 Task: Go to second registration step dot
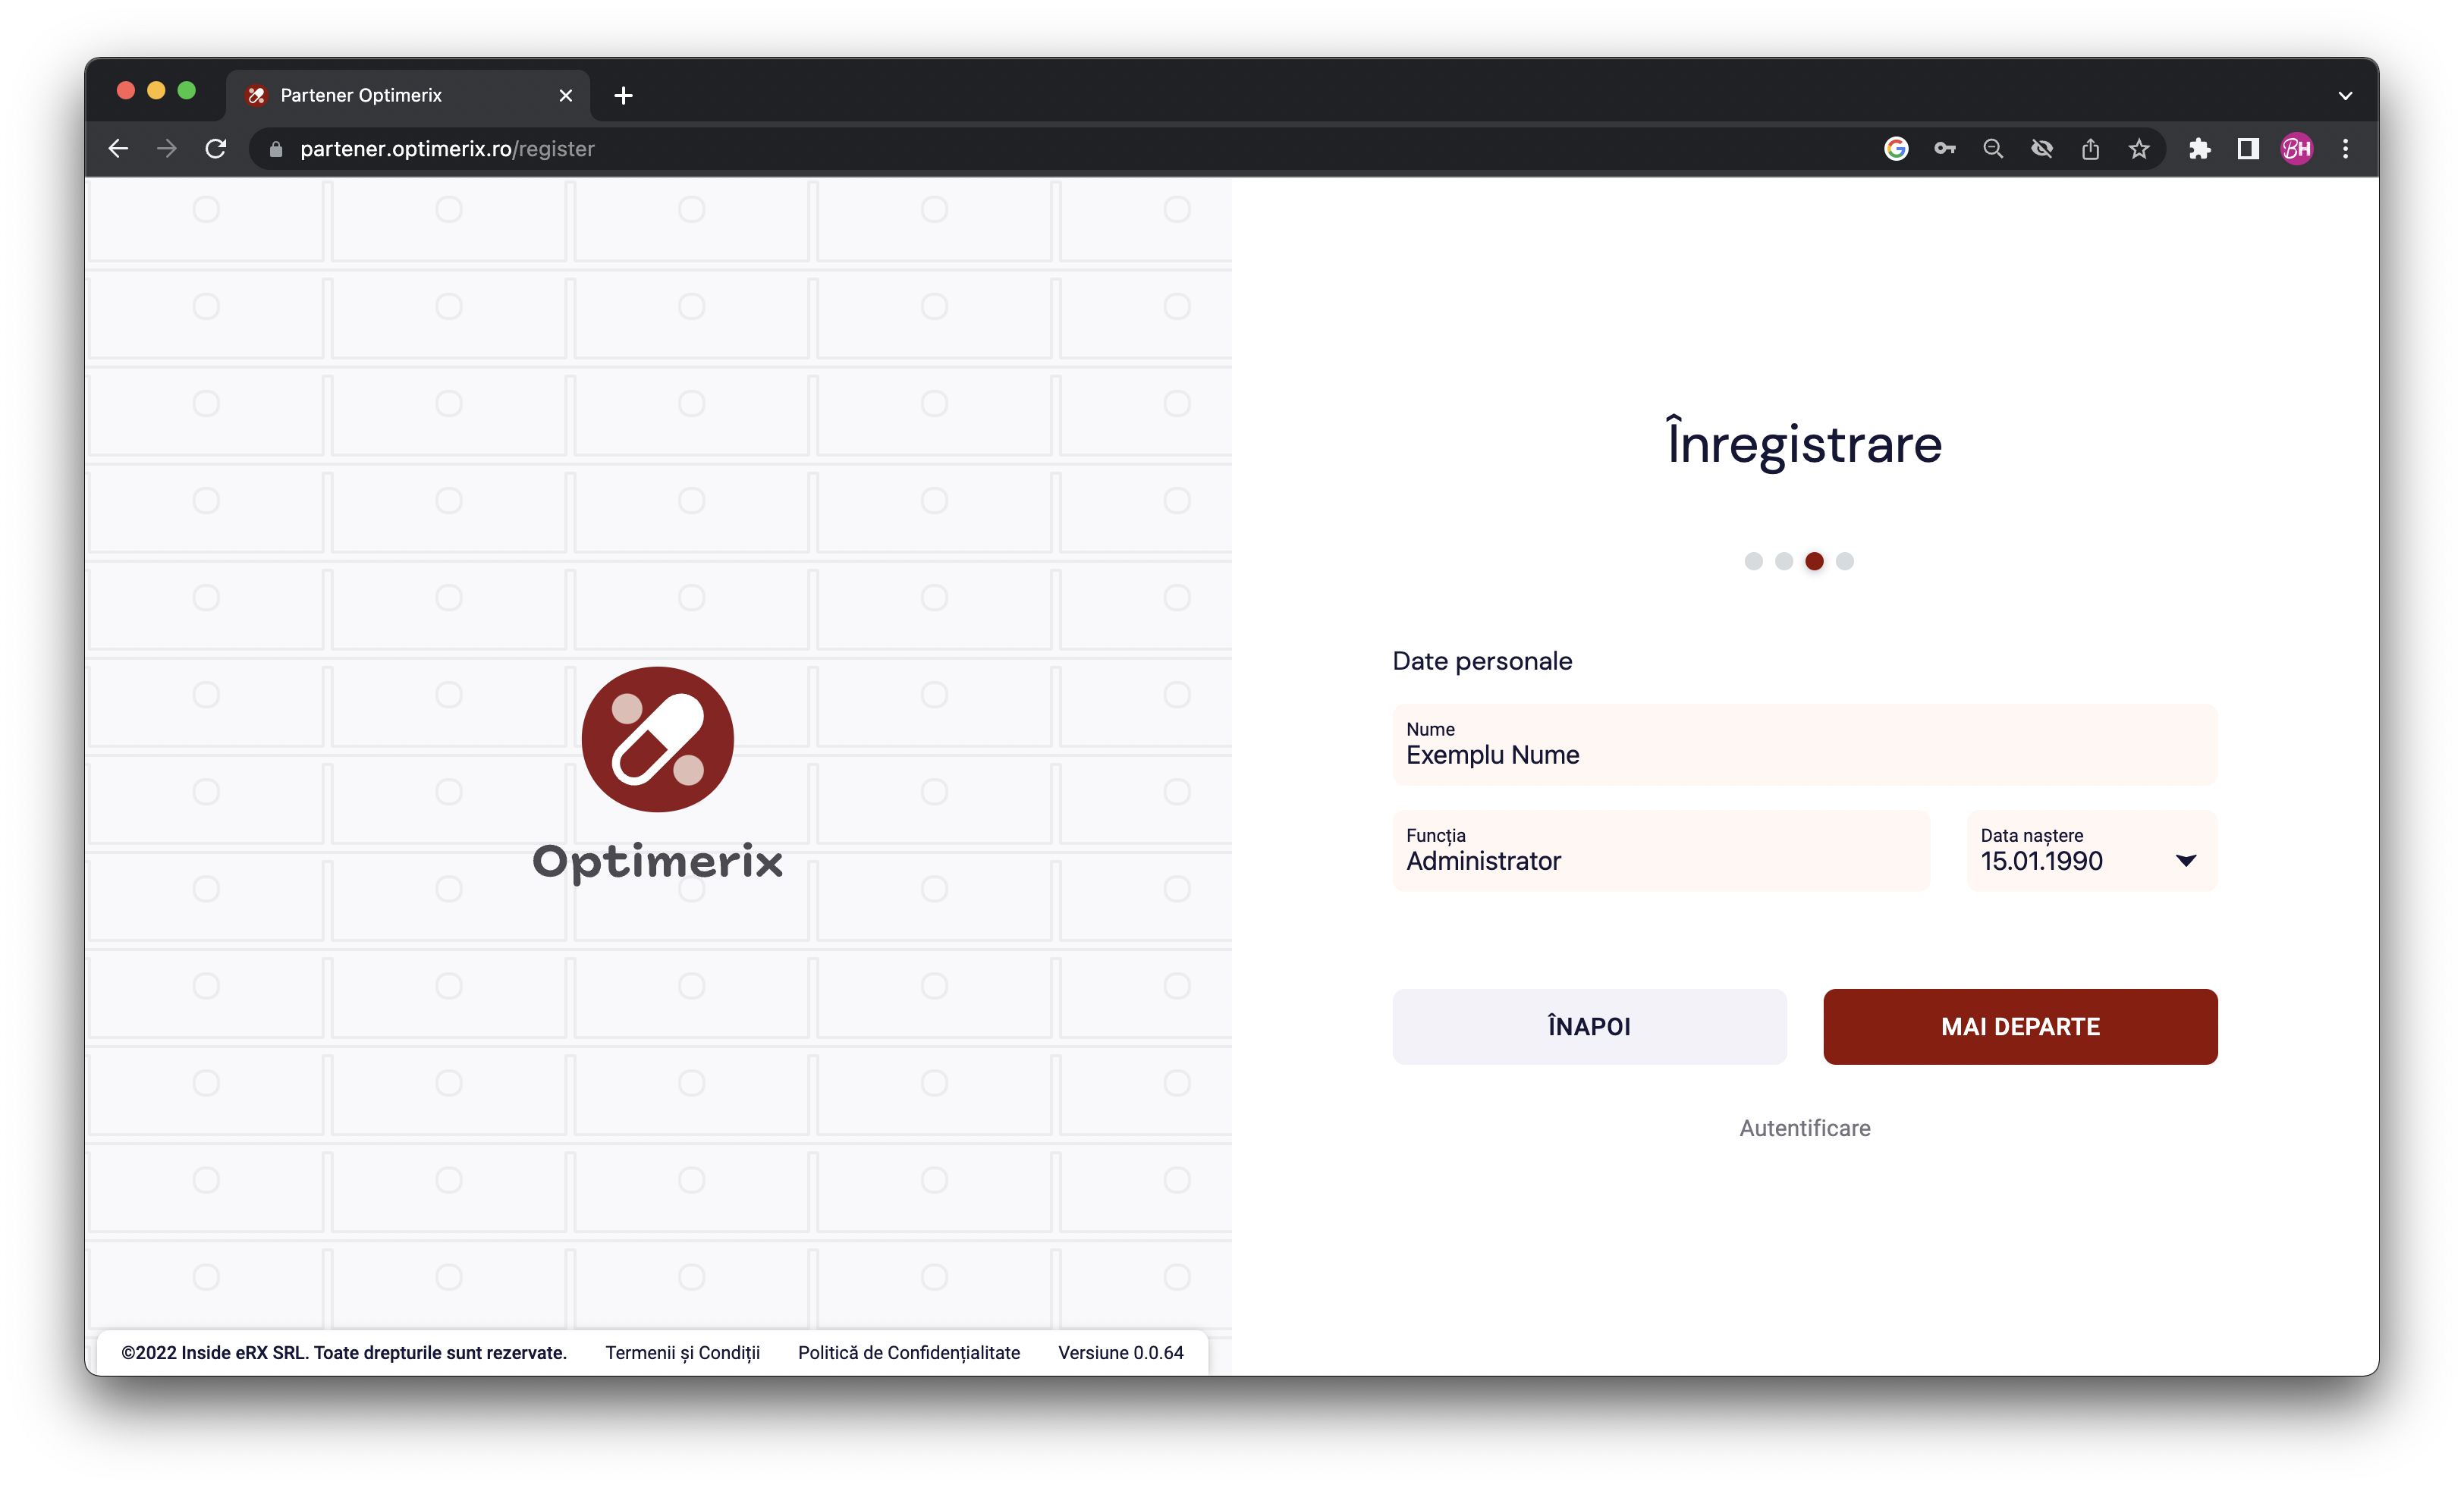(1784, 561)
